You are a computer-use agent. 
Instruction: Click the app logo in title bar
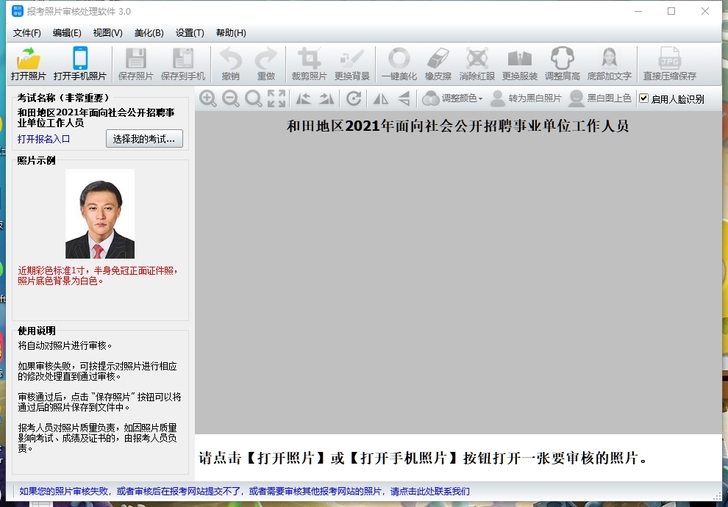18,11
